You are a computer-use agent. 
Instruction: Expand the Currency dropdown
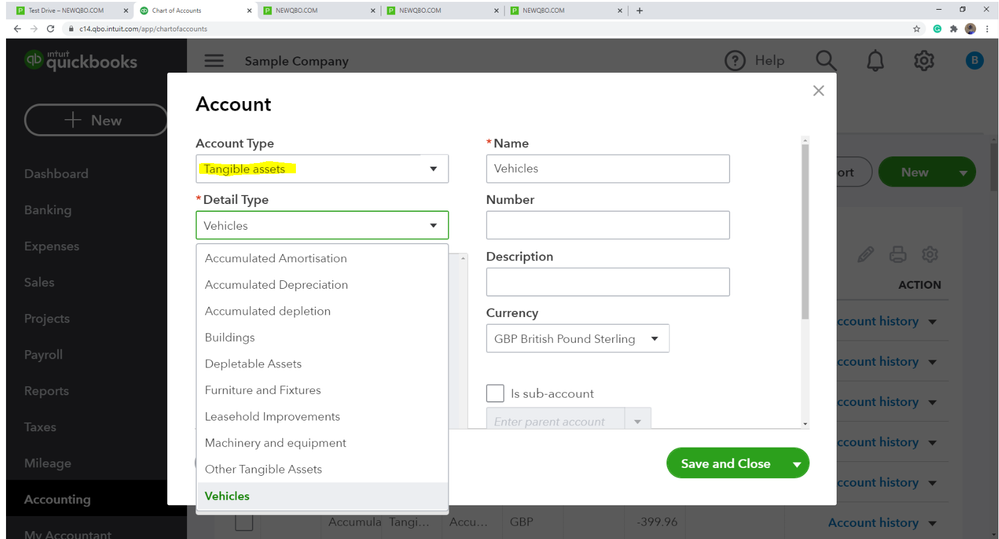coord(577,339)
